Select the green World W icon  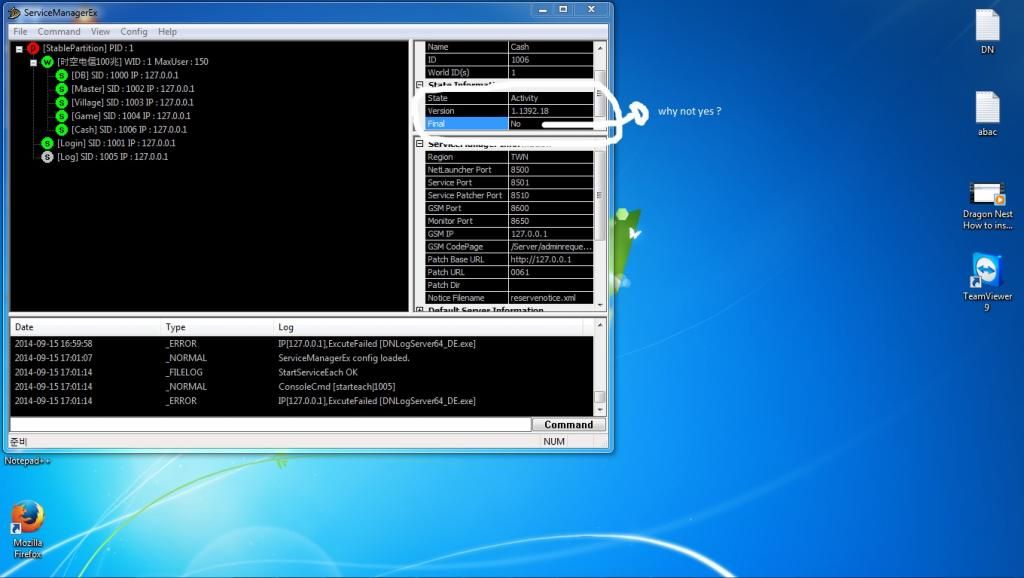point(47,62)
